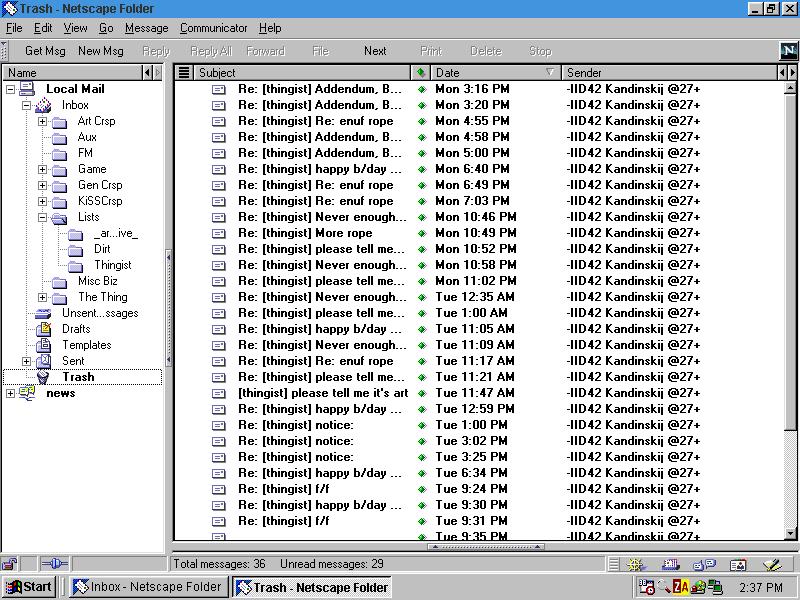Click the news server icon
This screenshot has height=600, width=800.
[27, 393]
